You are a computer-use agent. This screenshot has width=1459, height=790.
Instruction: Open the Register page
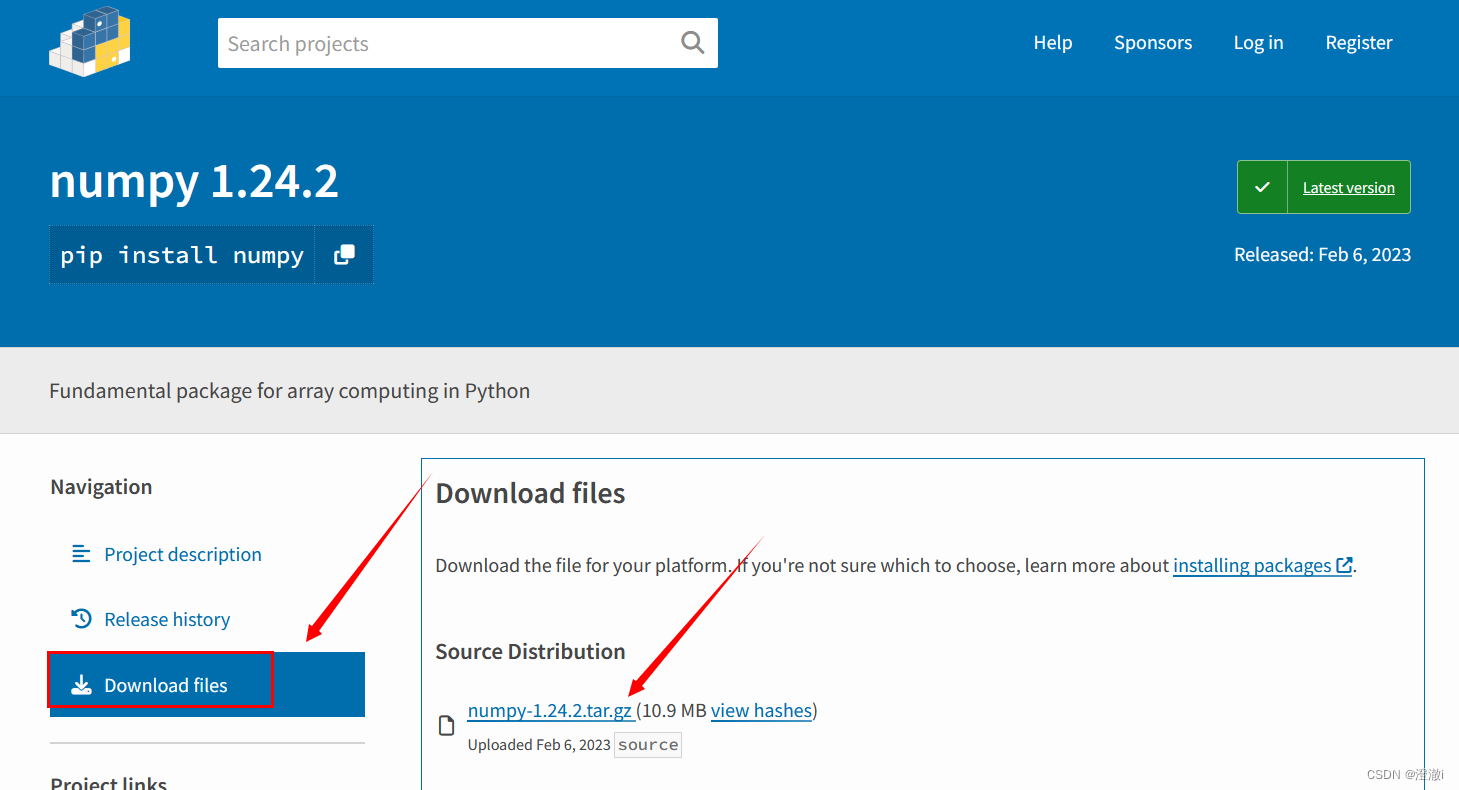1359,42
